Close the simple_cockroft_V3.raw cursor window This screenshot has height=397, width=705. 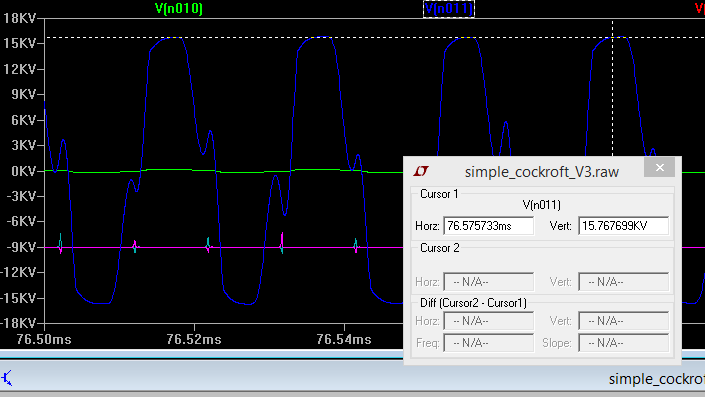(659, 167)
